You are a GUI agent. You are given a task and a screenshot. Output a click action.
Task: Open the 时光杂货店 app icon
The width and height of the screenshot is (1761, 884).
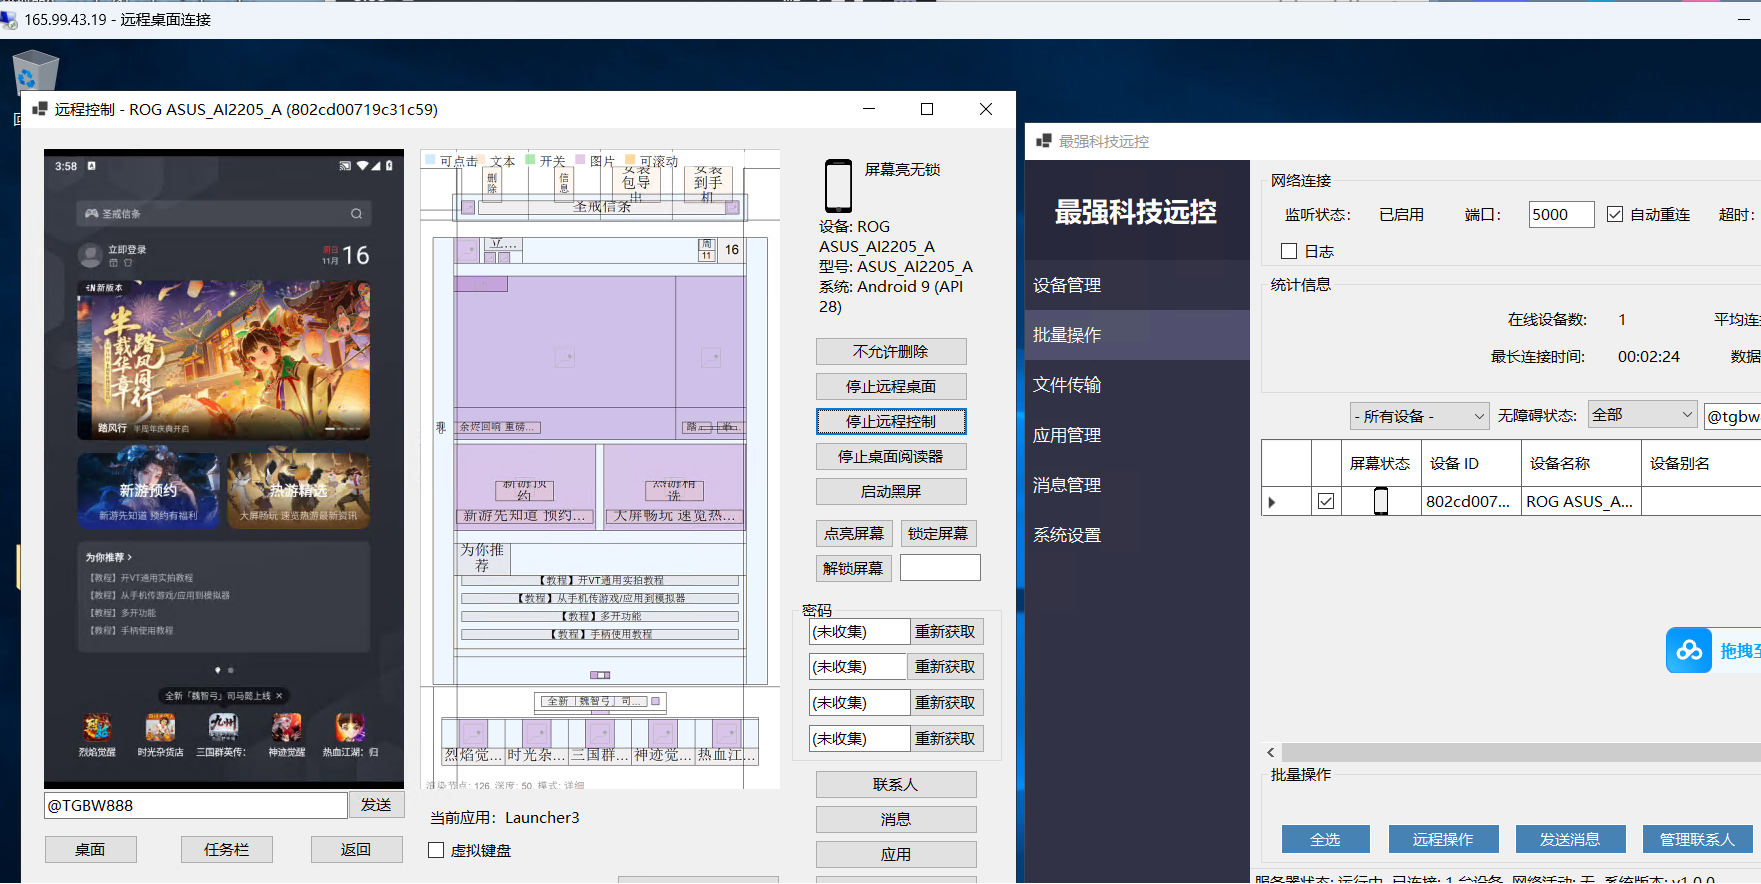click(x=160, y=727)
